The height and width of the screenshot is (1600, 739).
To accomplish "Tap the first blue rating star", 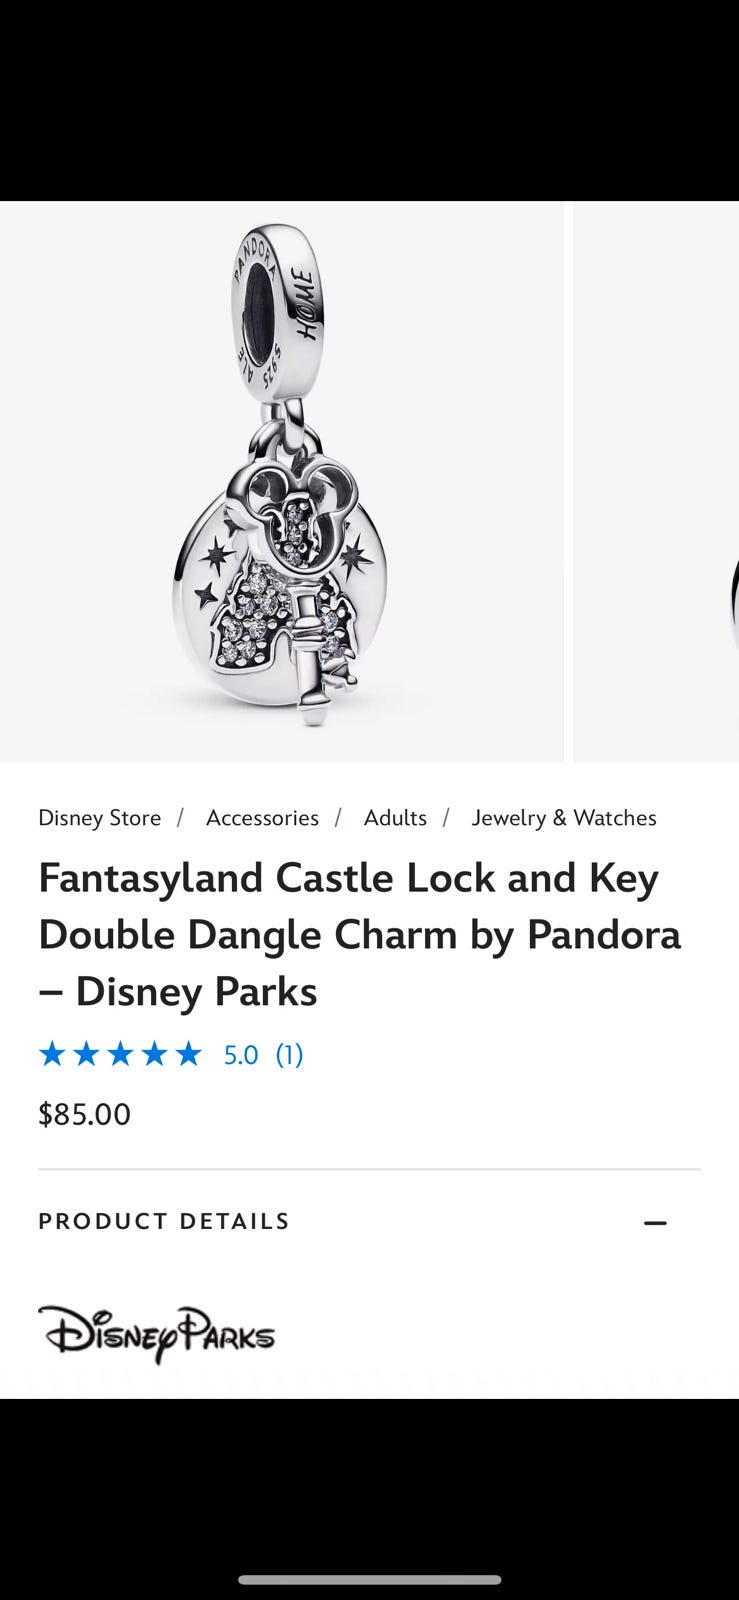I will point(52,1054).
